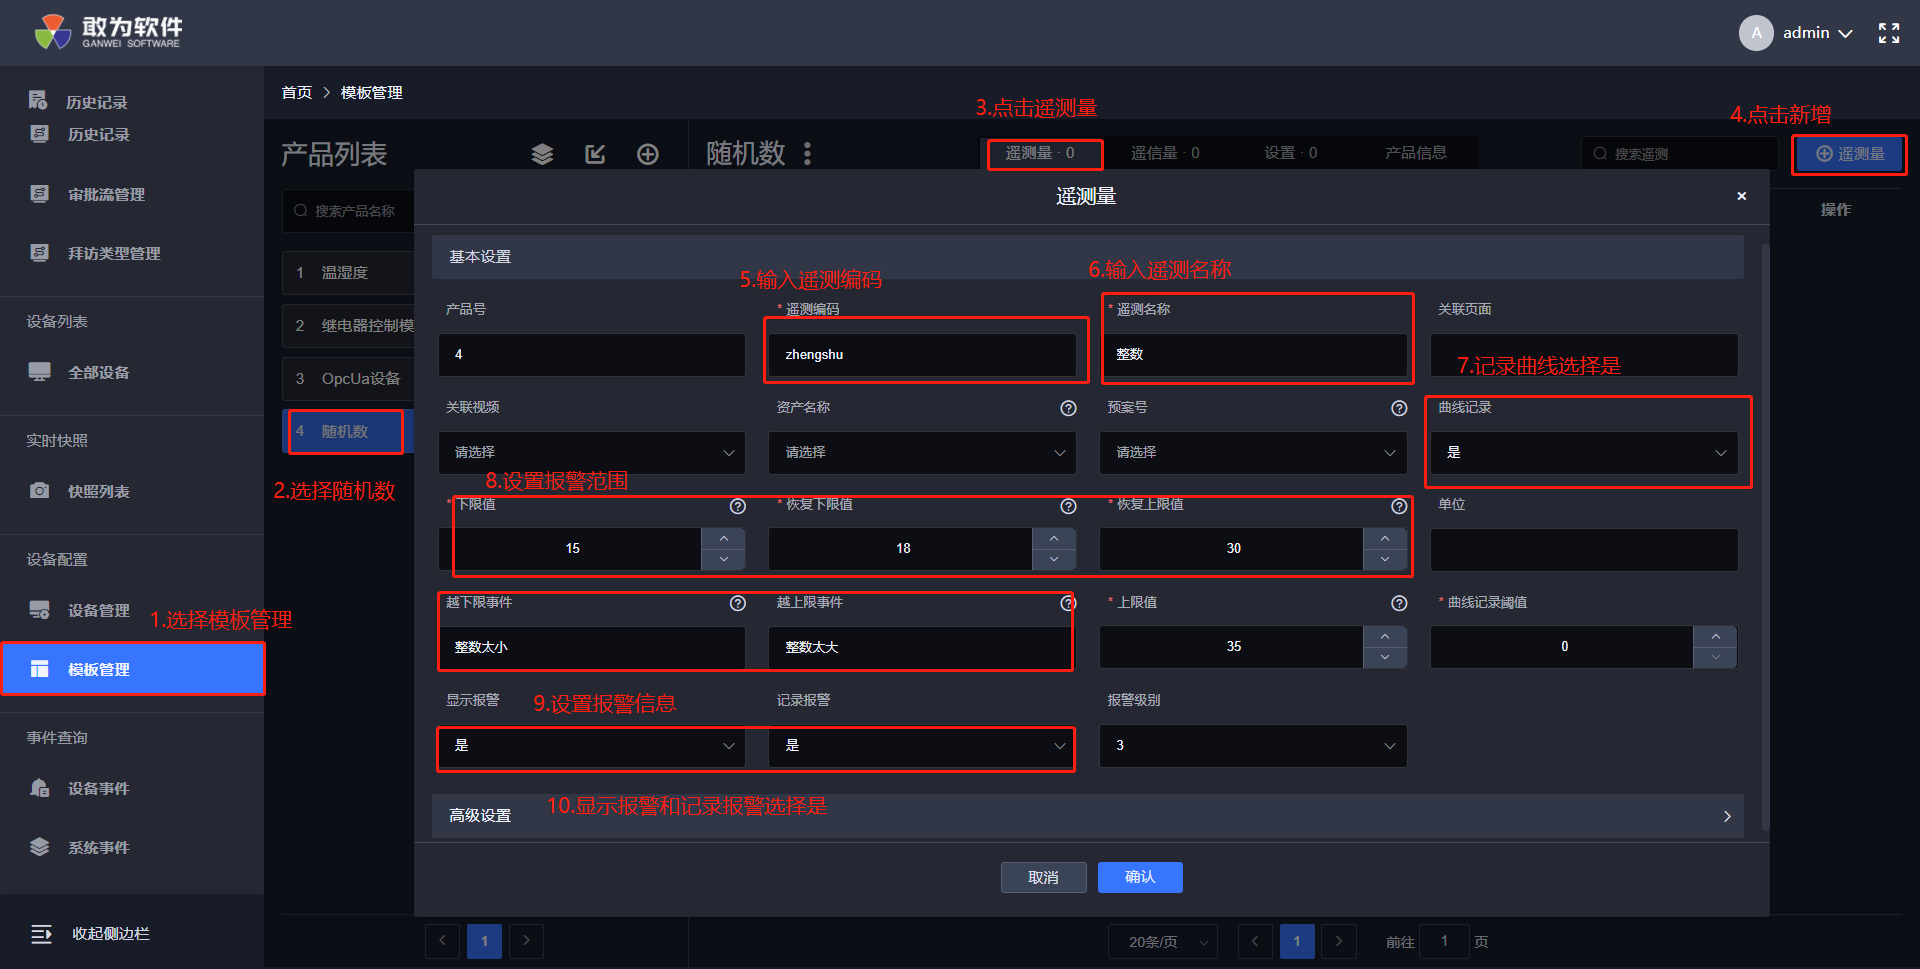The image size is (1920, 969).
Task: Click the fullscreen icon in top bar
Action: point(1888,33)
